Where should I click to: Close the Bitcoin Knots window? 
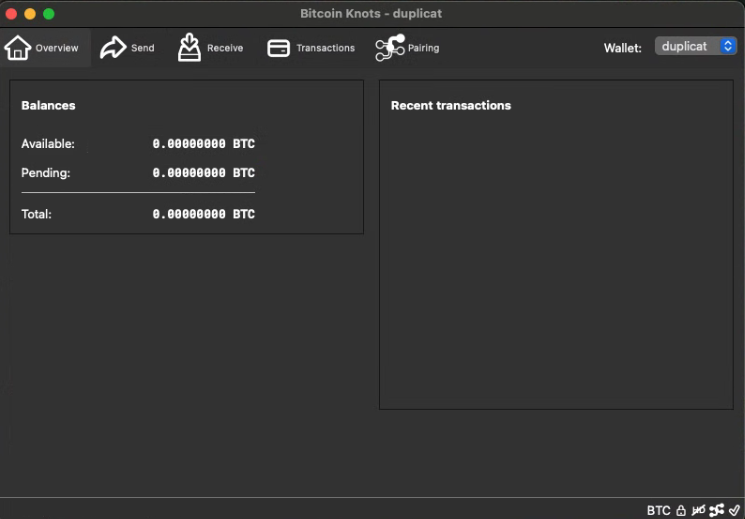pos(11,14)
